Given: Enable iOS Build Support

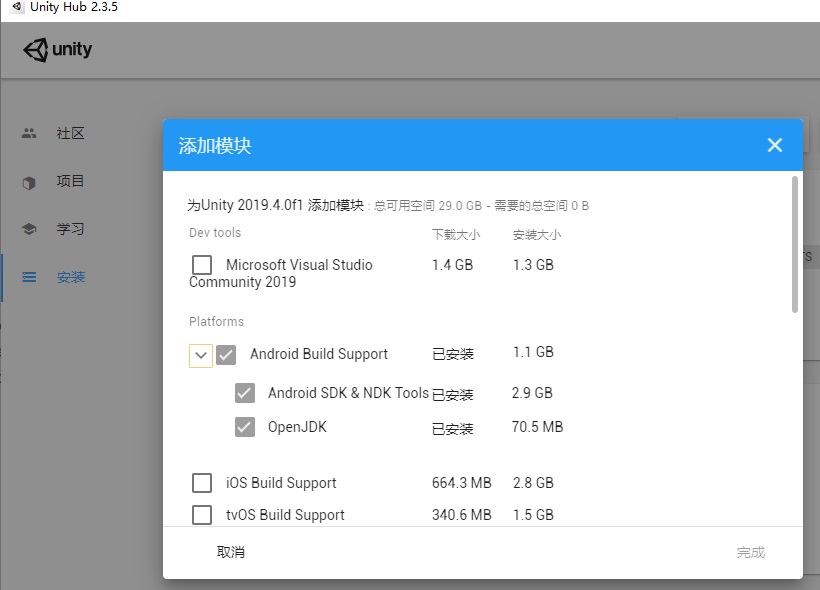Looking at the screenshot, I should click(x=202, y=482).
